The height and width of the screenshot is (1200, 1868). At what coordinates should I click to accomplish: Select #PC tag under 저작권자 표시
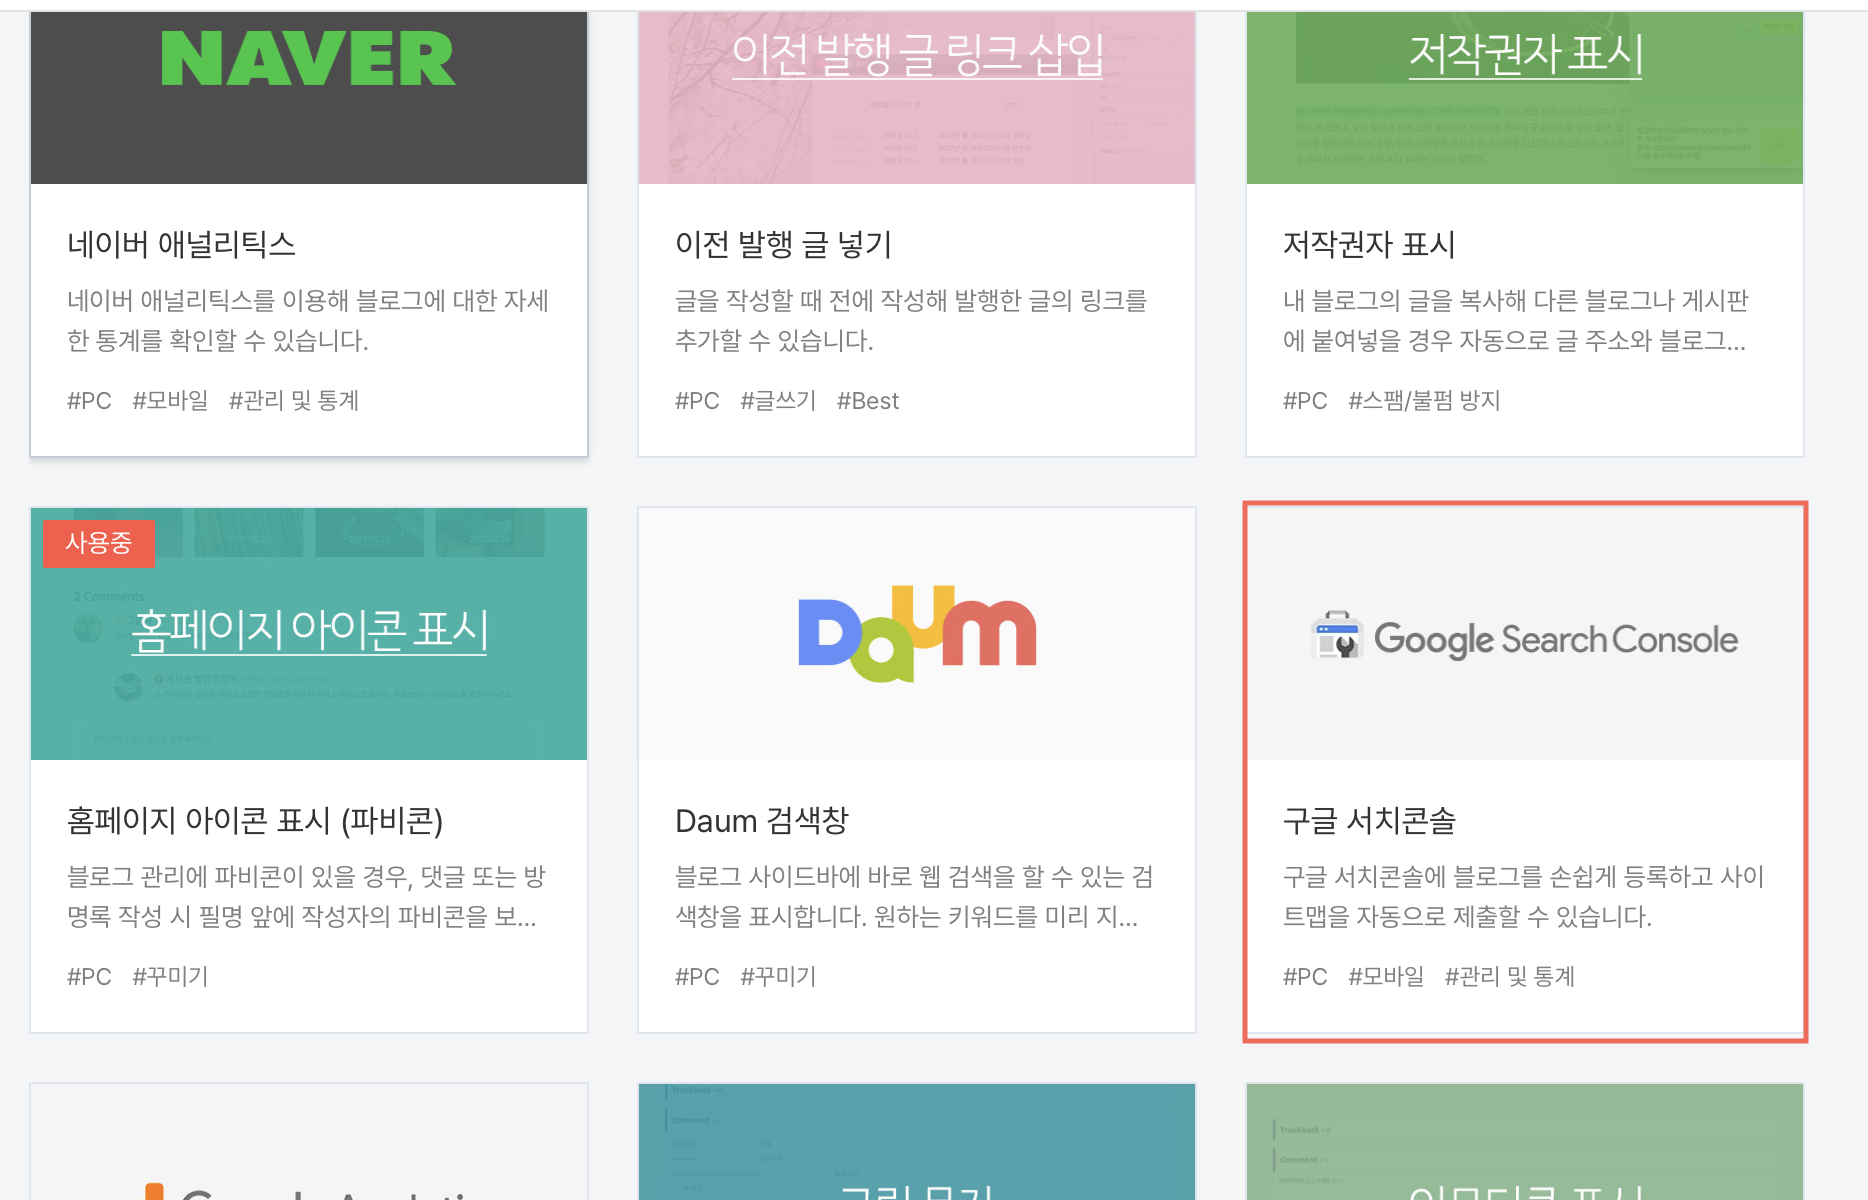coord(1305,401)
